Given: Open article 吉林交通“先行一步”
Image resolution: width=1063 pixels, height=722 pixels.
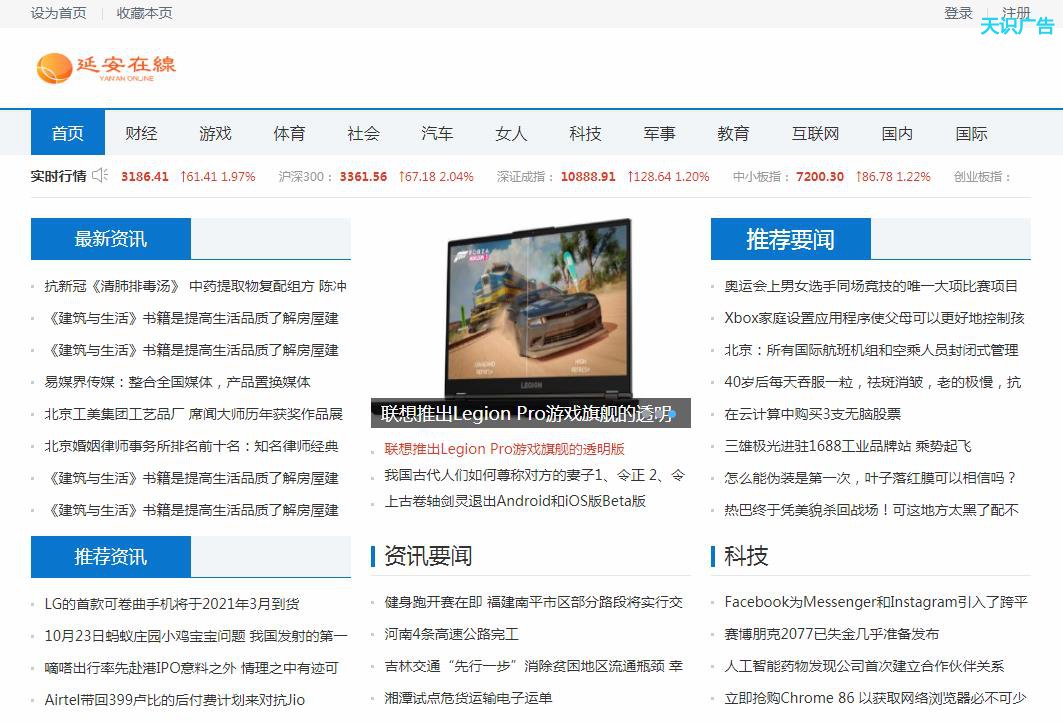Looking at the screenshot, I should pyautogui.click(x=534, y=666).
